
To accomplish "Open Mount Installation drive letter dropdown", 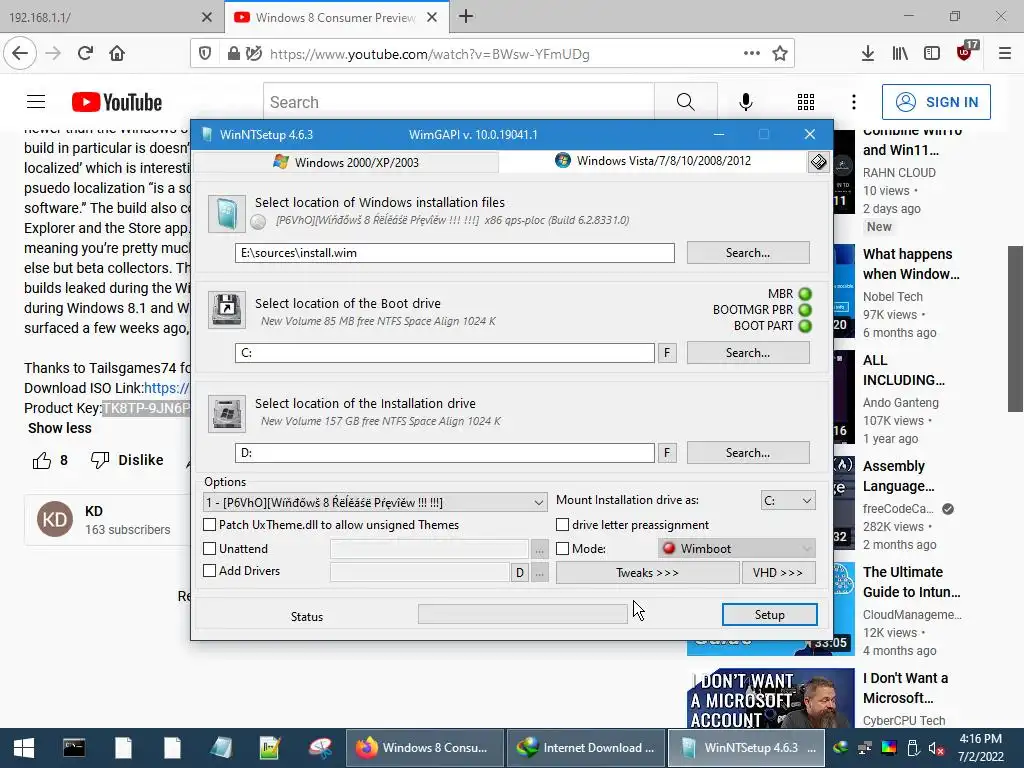I will [788, 500].
